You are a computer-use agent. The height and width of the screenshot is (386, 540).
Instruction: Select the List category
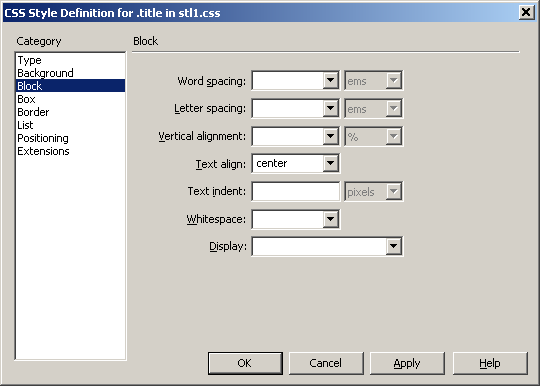click(70, 125)
